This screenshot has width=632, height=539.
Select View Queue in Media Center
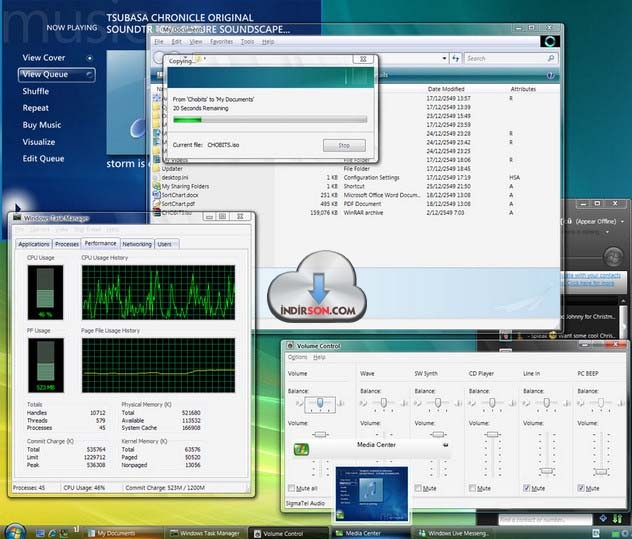coord(56,75)
